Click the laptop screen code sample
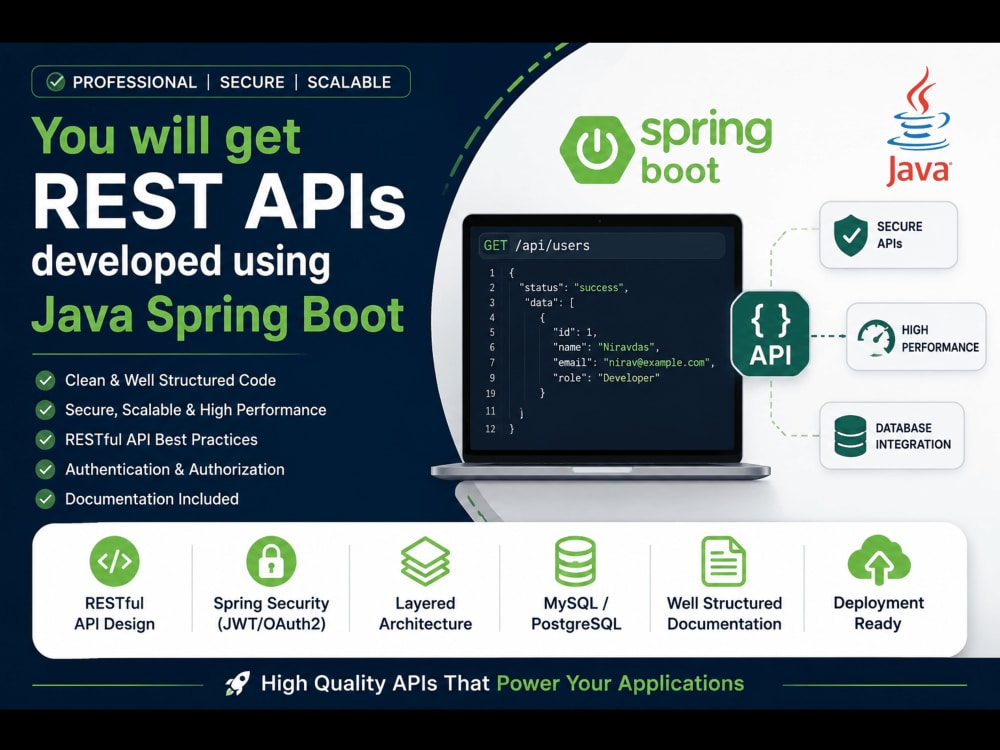Image resolution: width=1000 pixels, height=750 pixels. (x=601, y=338)
